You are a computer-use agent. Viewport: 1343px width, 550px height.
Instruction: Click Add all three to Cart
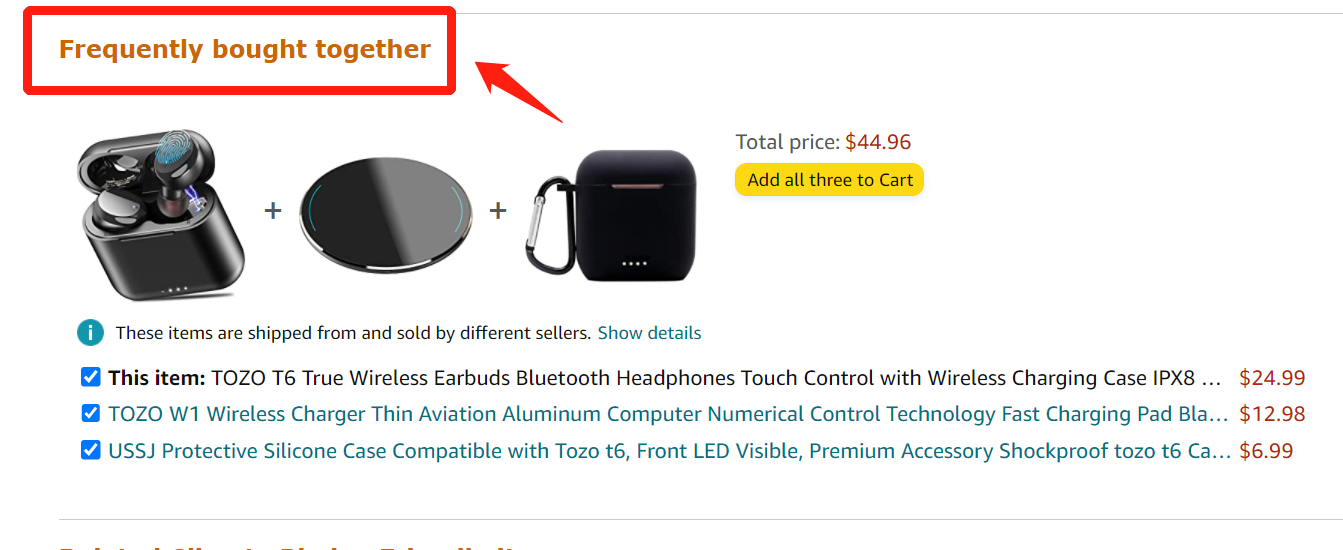[x=830, y=180]
